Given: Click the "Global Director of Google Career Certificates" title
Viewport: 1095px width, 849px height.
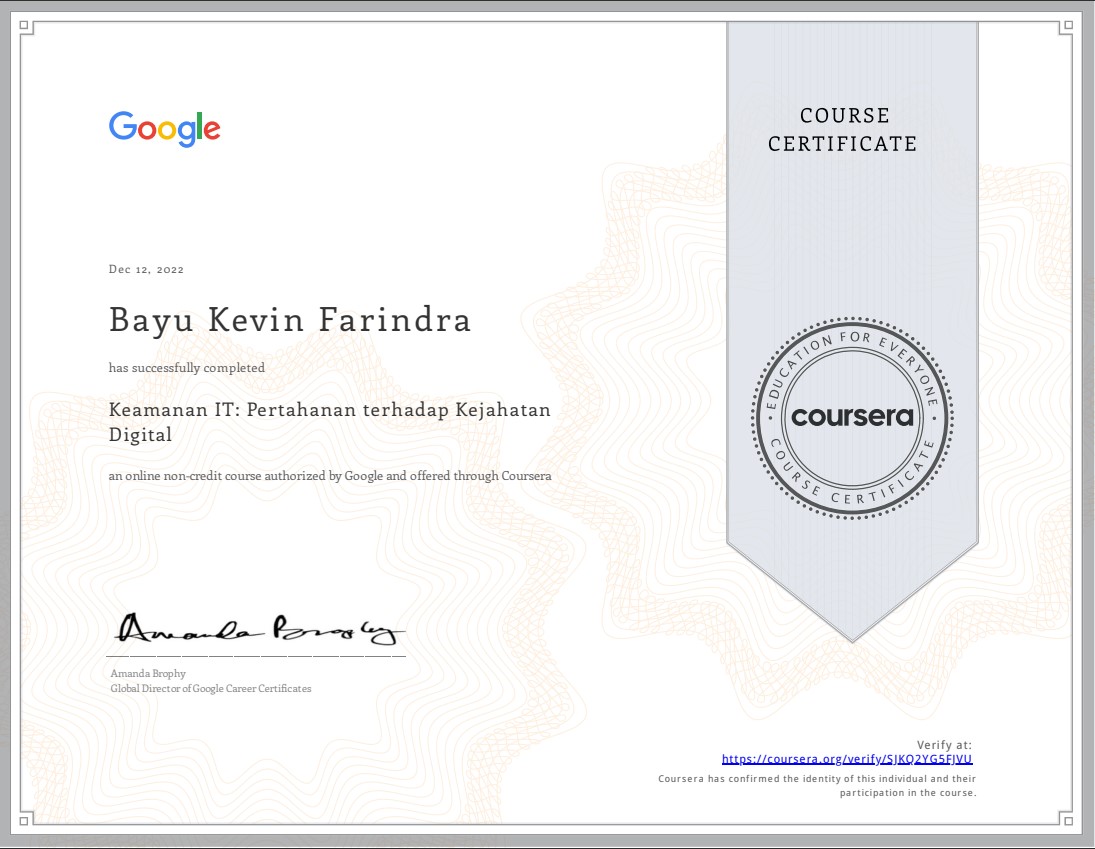Looking at the screenshot, I should 211,688.
